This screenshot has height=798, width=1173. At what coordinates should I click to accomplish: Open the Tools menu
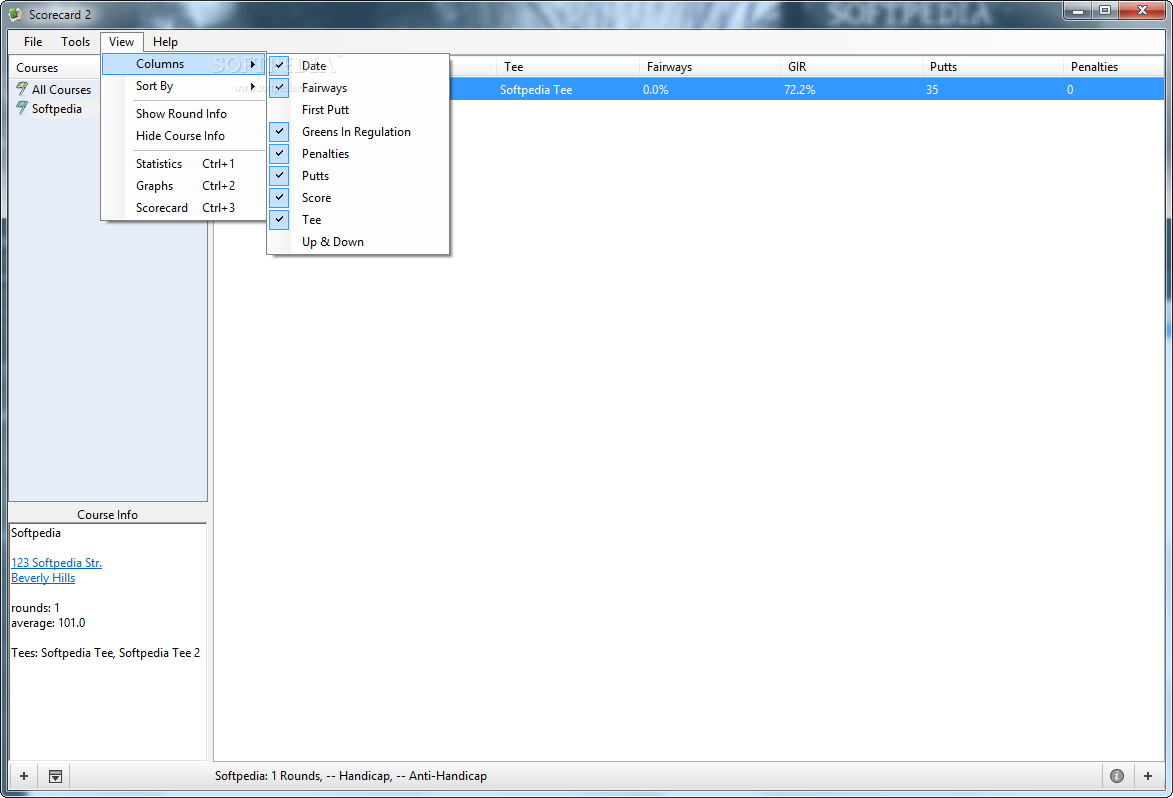(x=76, y=42)
